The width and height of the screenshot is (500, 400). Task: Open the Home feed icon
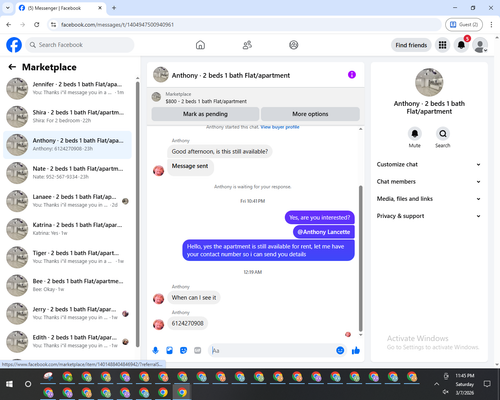(200, 45)
